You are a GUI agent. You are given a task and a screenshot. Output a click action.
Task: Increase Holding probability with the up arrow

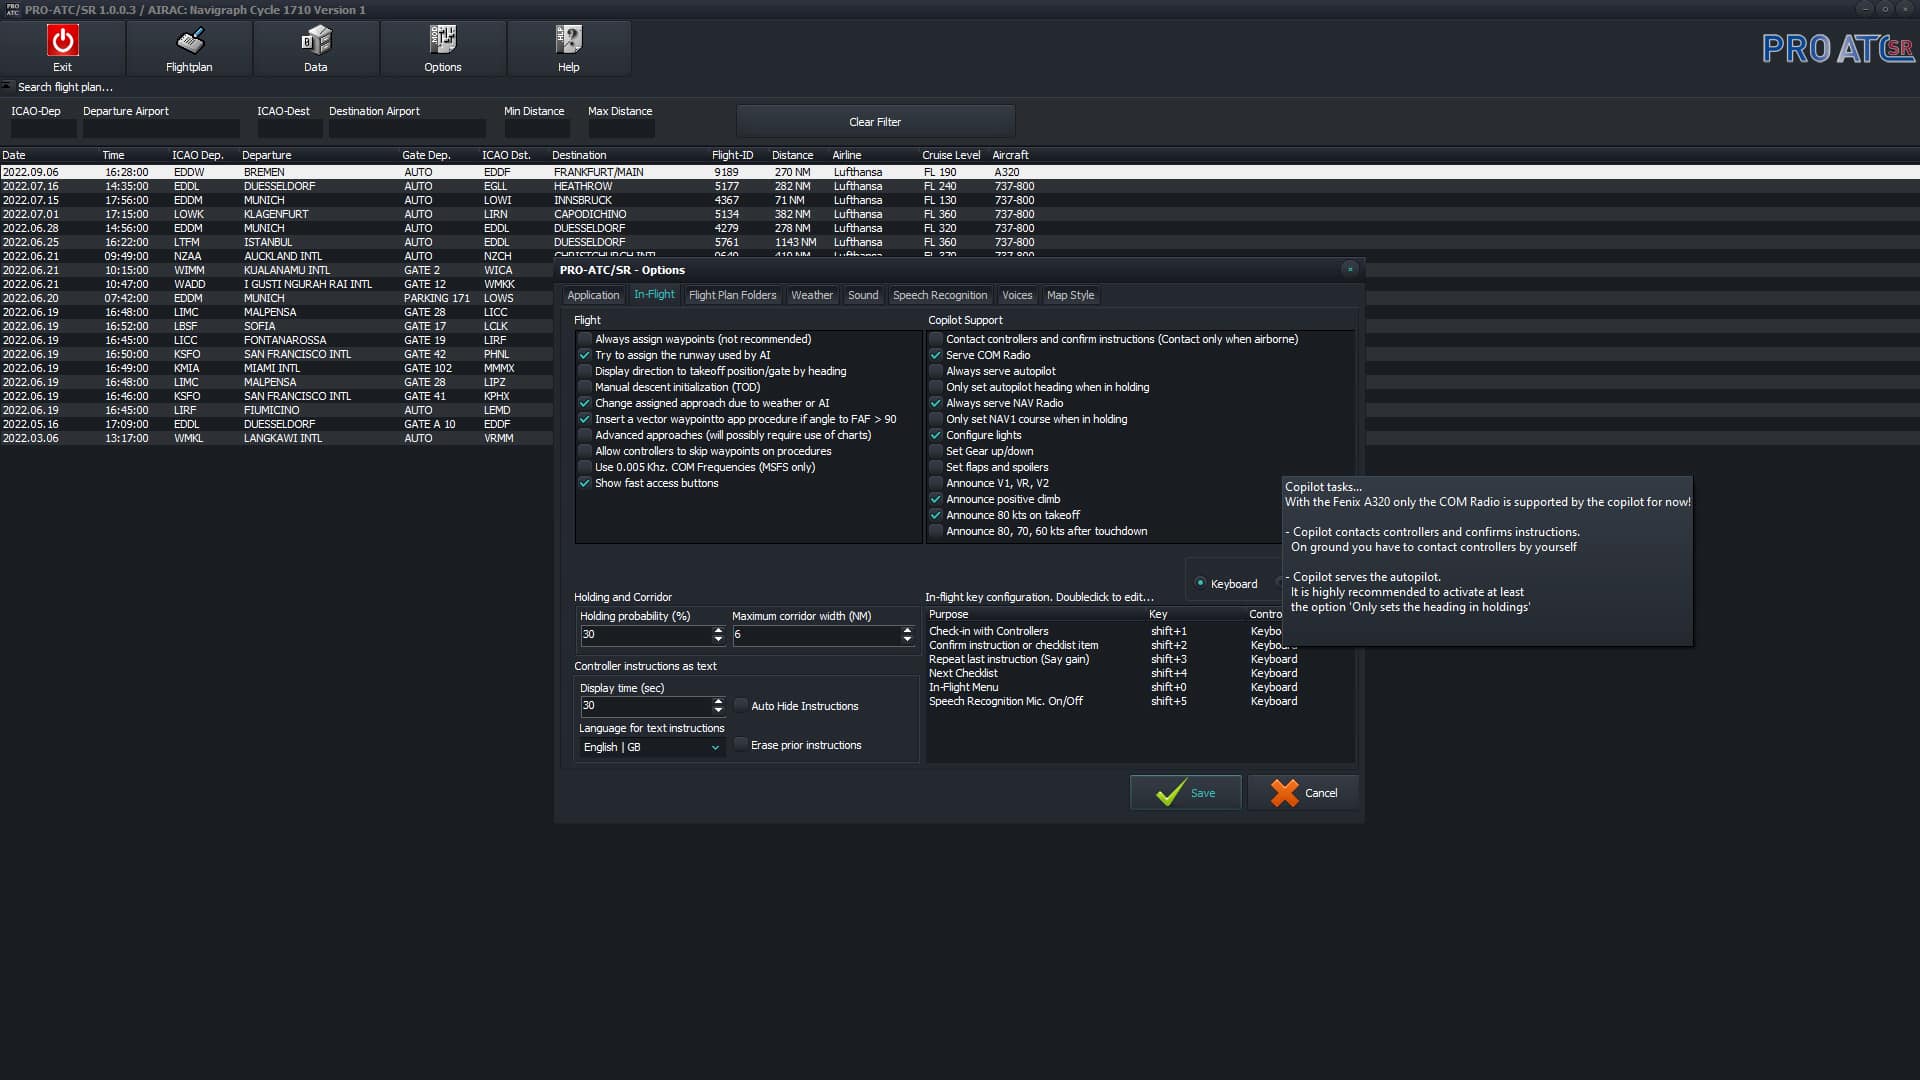[x=718, y=630]
